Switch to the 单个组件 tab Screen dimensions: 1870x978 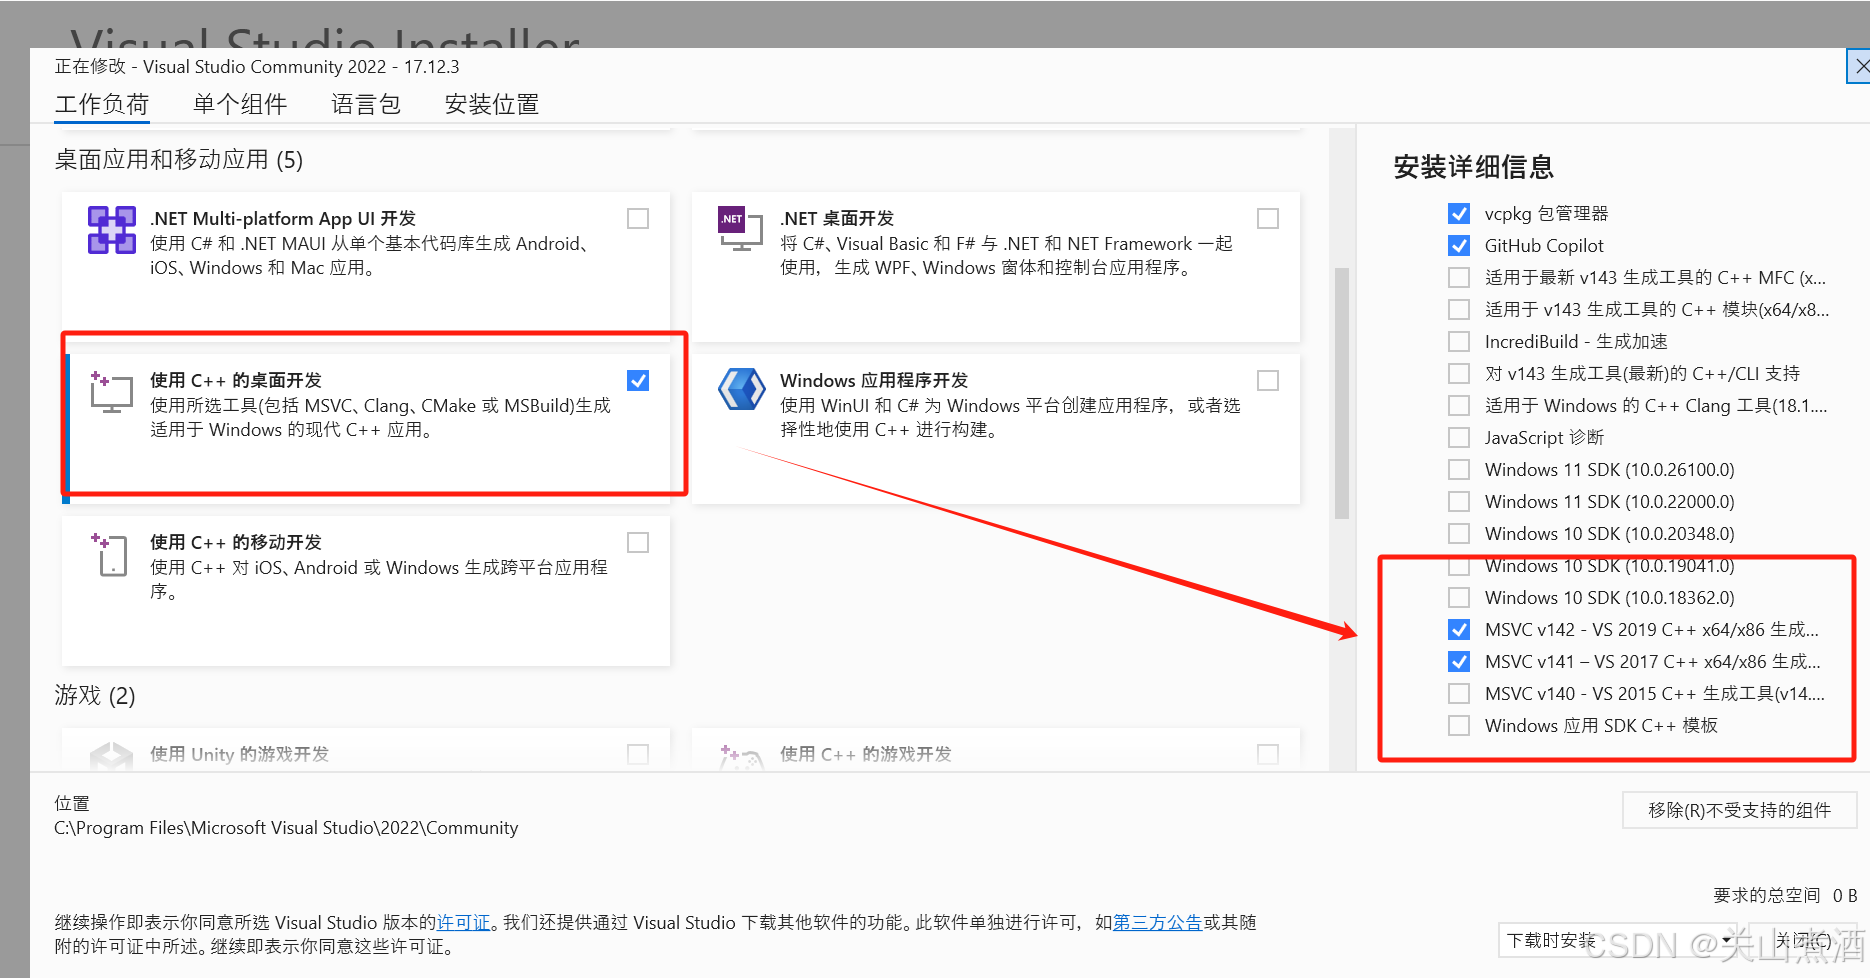[x=240, y=104]
